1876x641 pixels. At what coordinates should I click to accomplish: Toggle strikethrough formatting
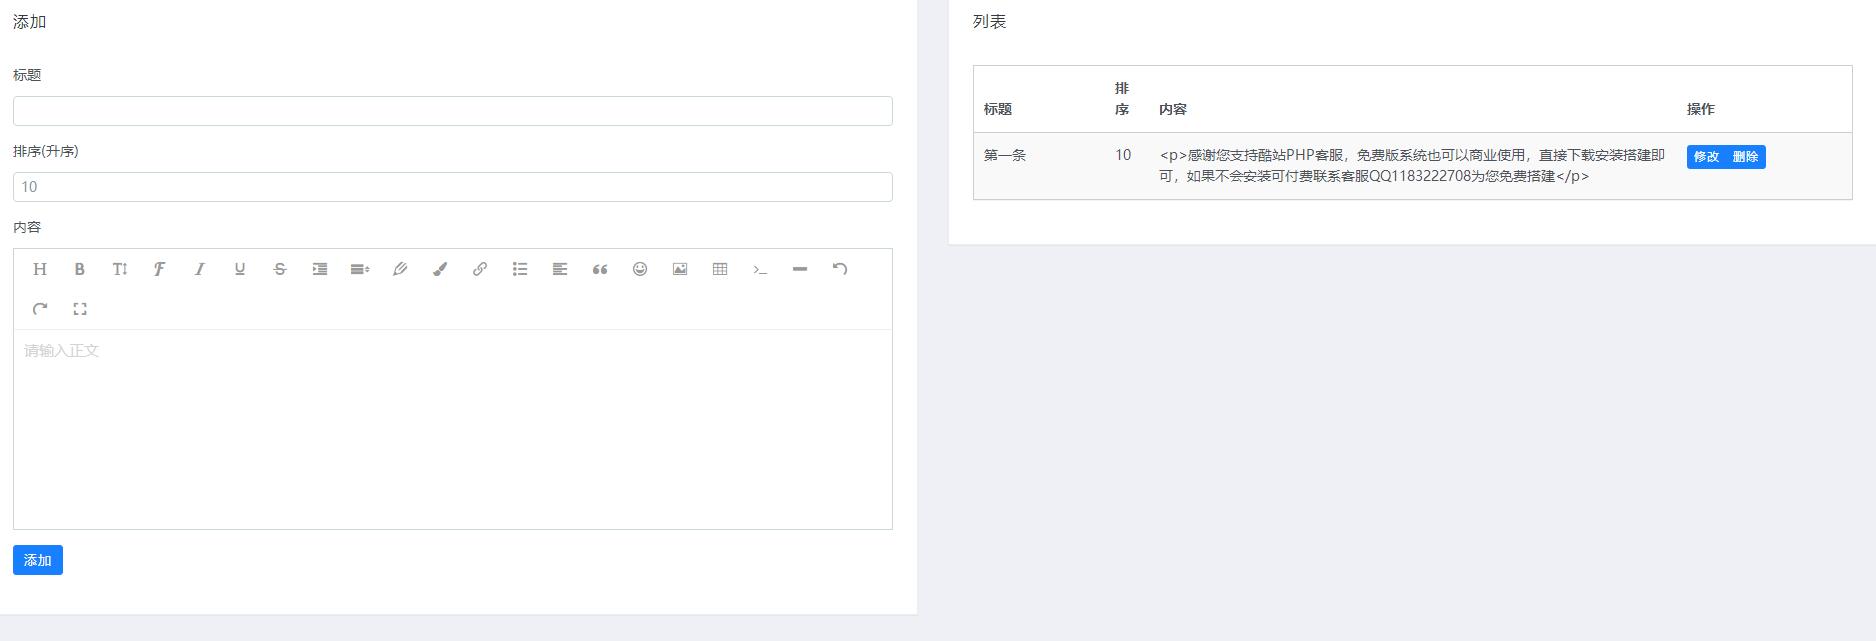point(280,269)
